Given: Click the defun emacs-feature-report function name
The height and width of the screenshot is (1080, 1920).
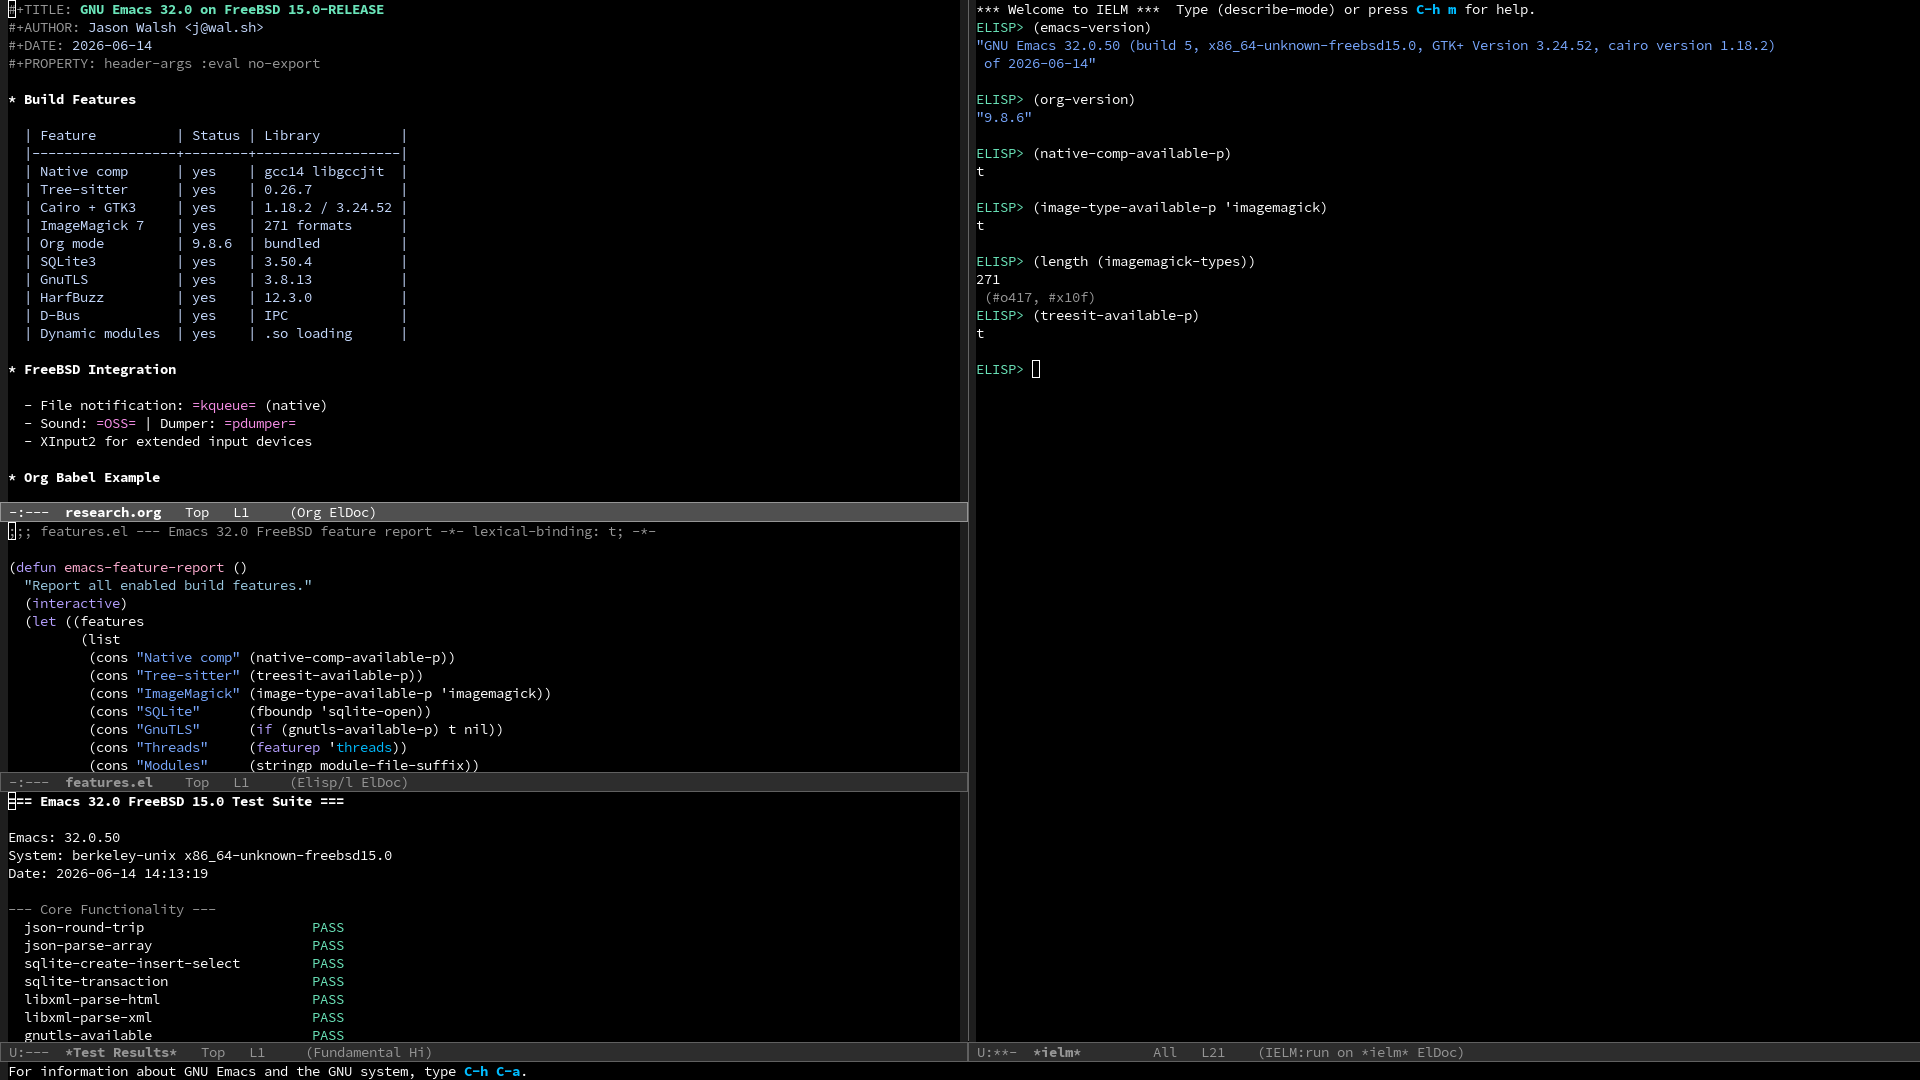Looking at the screenshot, I should (x=144, y=567).
